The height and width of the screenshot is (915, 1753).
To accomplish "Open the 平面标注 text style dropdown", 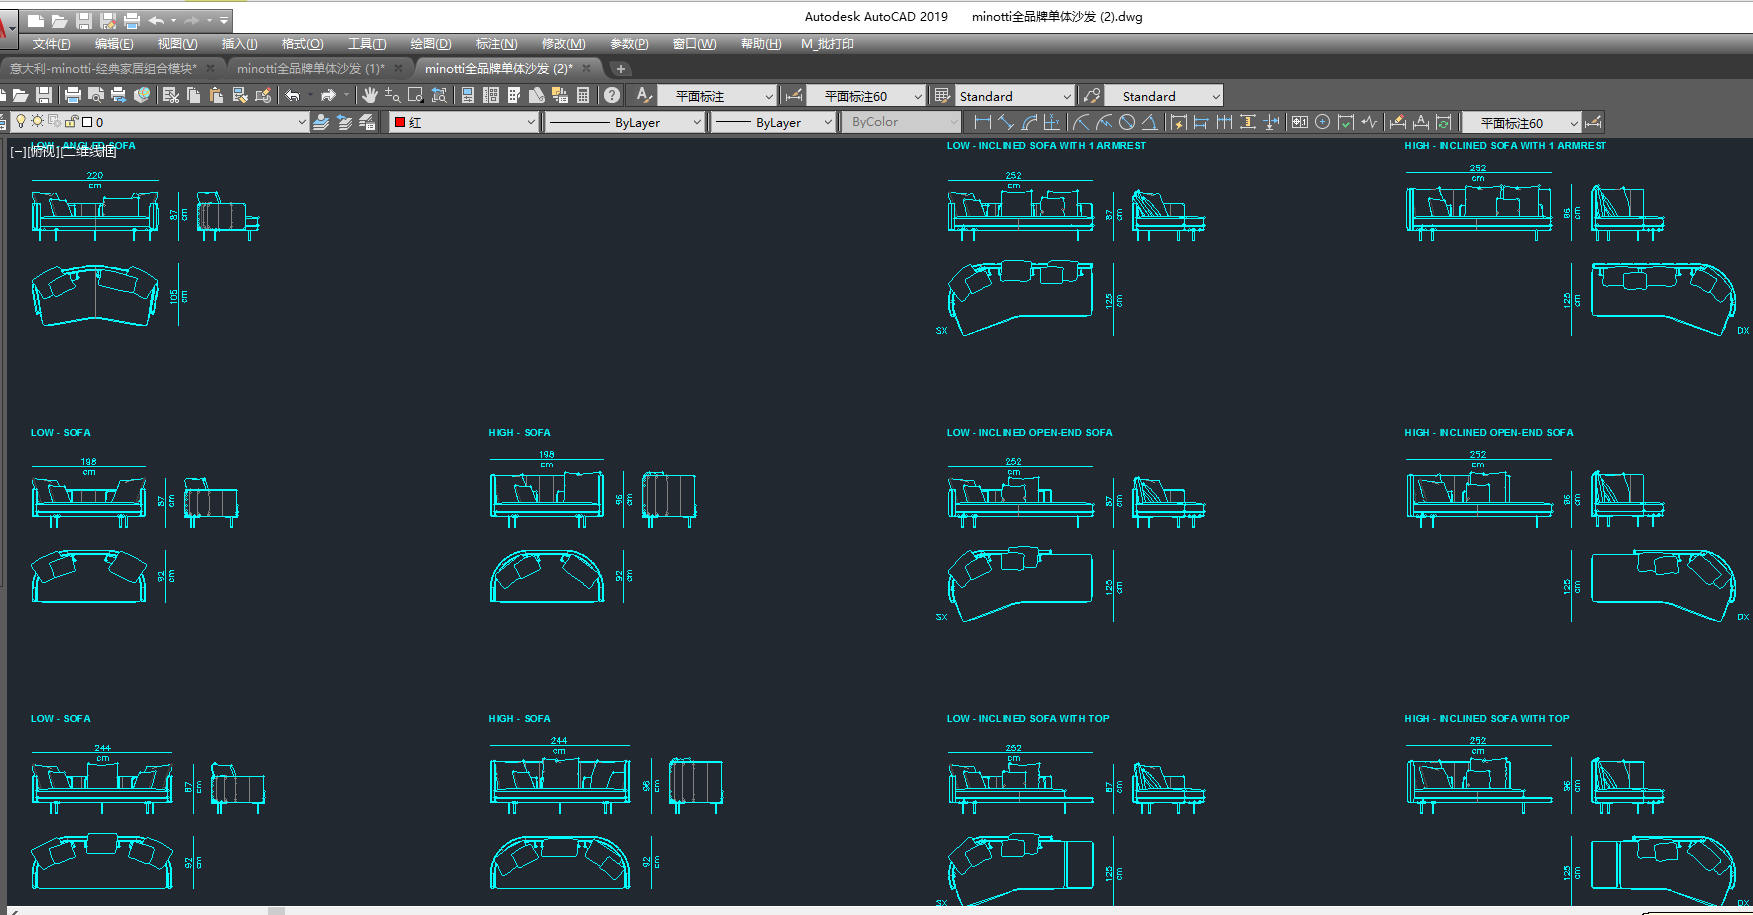I will (x=716, y=96).
